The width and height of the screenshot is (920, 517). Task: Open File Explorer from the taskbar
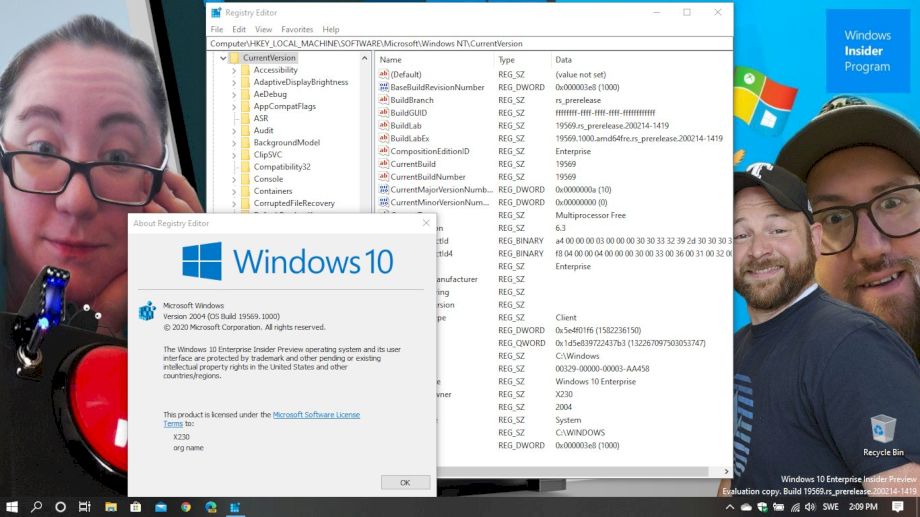click(x=111, y=507)
